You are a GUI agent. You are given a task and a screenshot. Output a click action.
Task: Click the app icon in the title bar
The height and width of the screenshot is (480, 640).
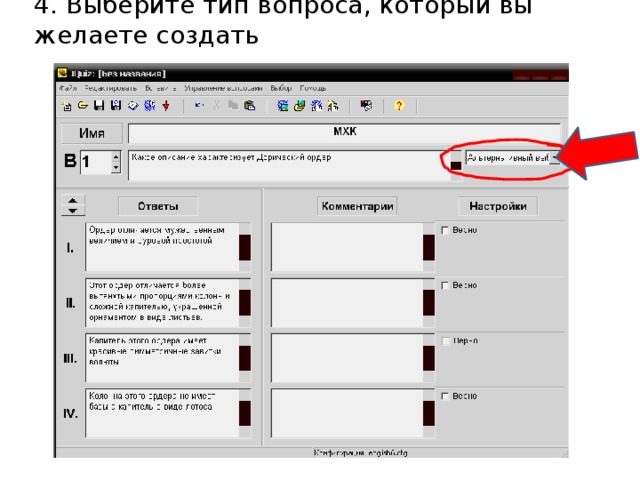[x=62, y=73]
